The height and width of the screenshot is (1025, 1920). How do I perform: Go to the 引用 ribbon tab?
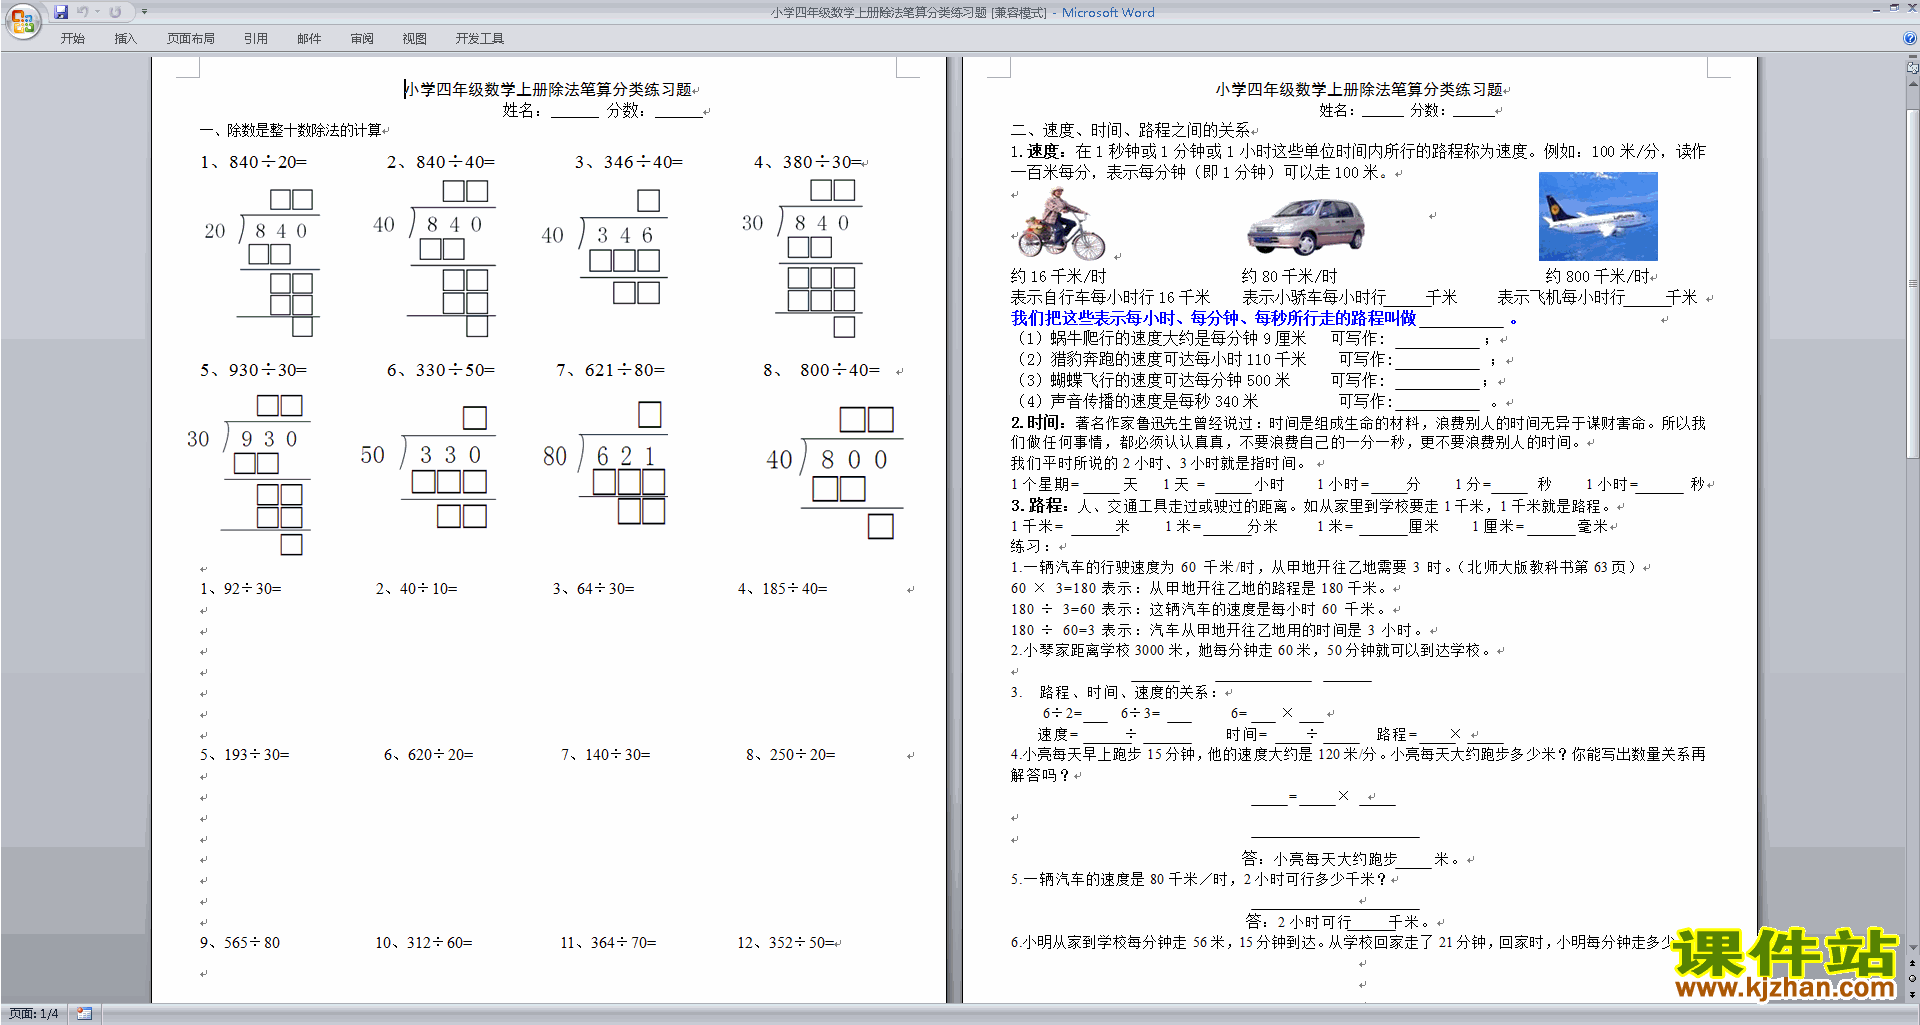coord(256,38)
